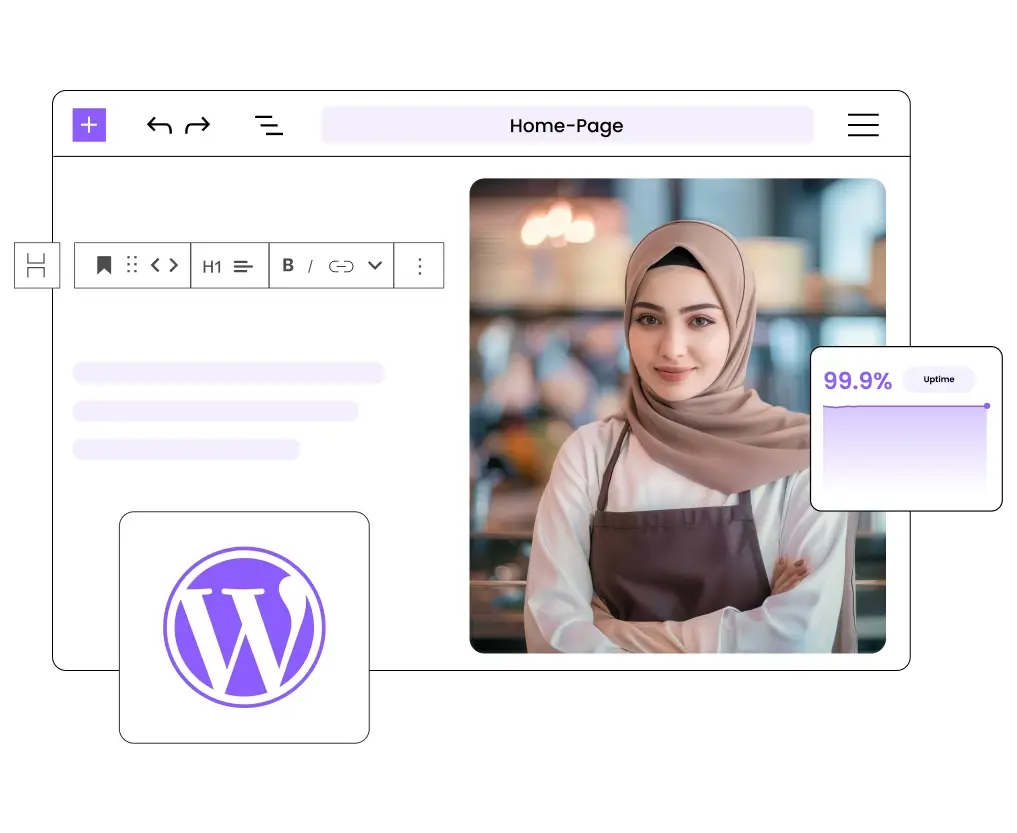The width and height of the screenshot is (1017, 833).
Task: Click the purple plus add-block button
Action: coord(89,125)
